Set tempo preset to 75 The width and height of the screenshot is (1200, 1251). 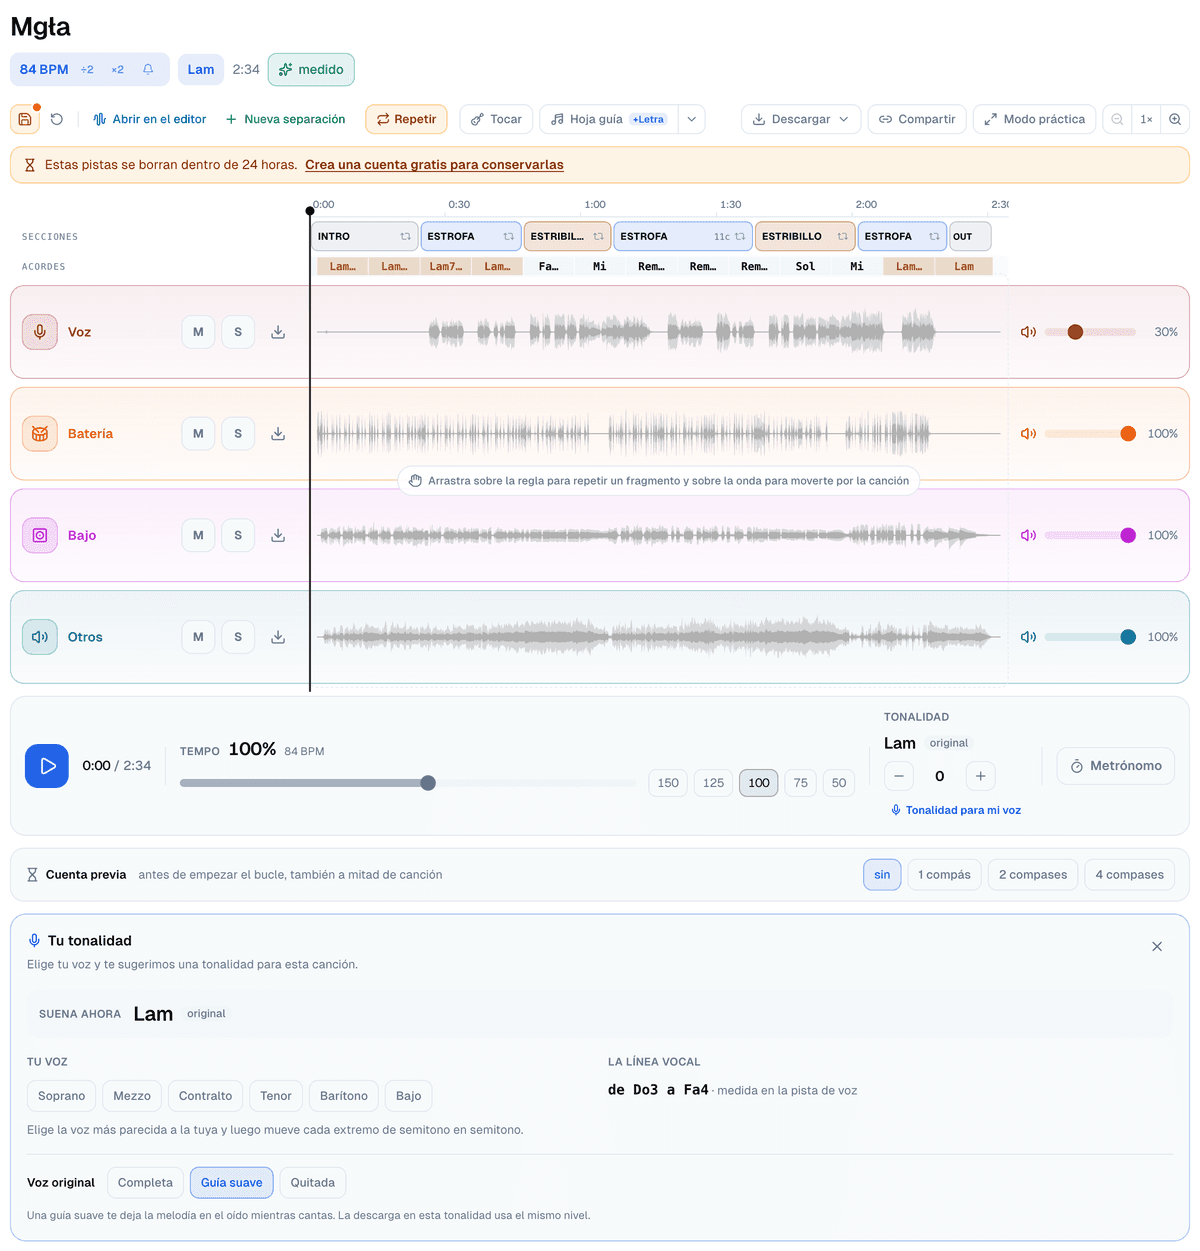click(801, 783)
